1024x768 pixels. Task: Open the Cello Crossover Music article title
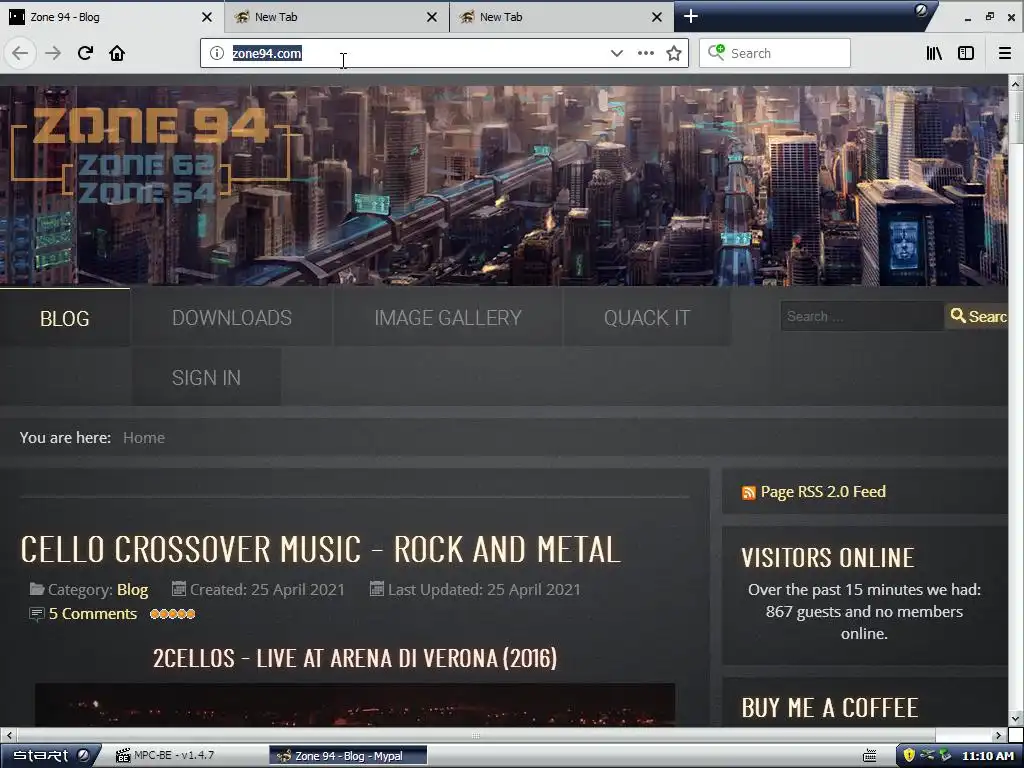pos(320,549)
